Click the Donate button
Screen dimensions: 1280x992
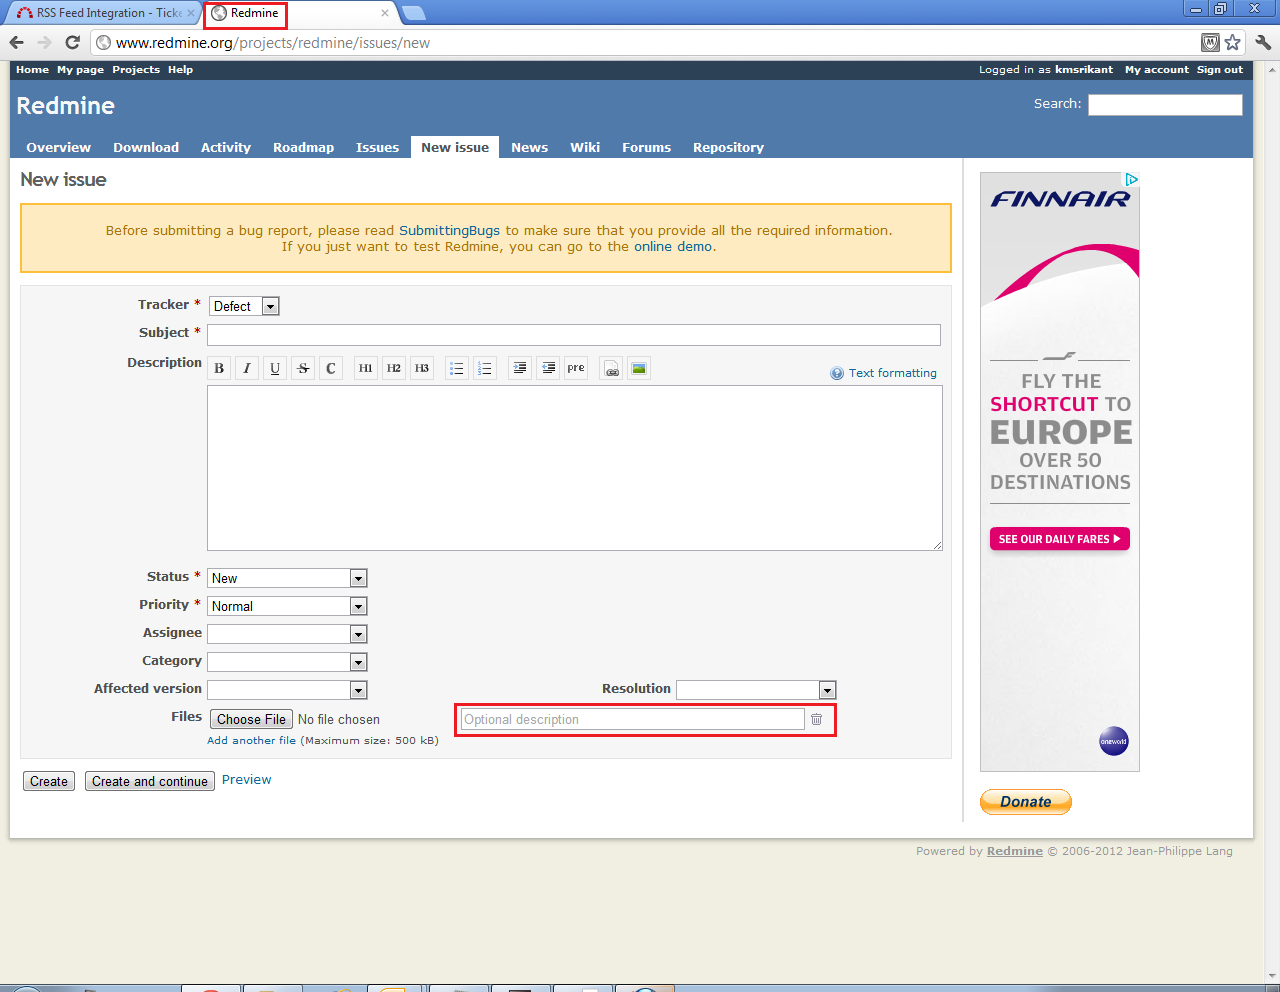1026,802
